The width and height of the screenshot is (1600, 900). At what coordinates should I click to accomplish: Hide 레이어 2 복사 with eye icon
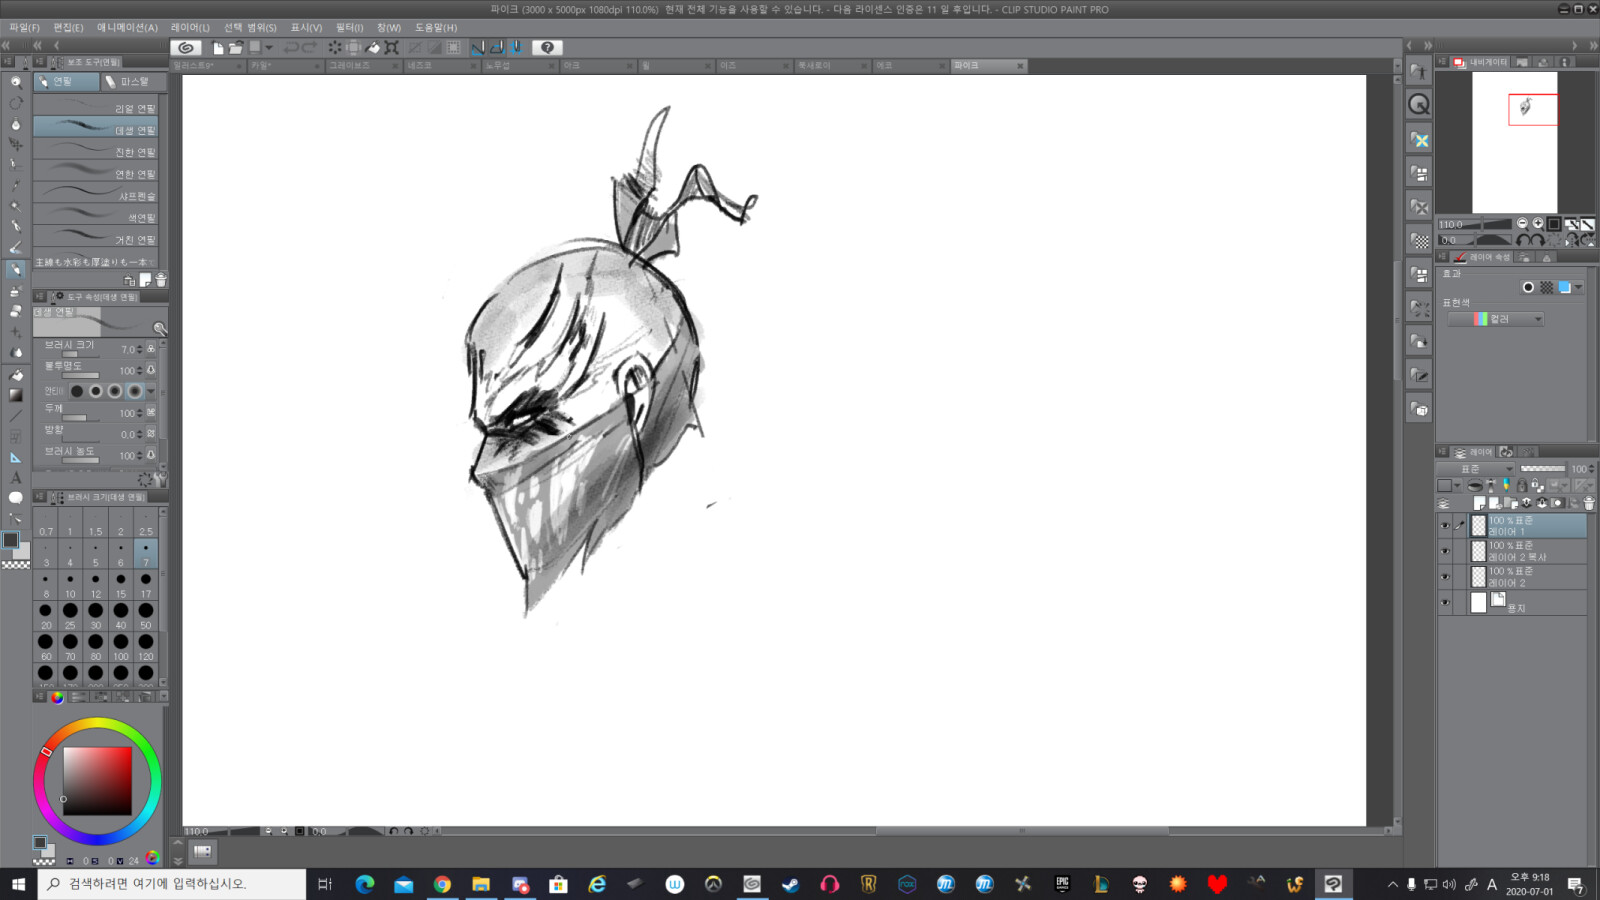[x=1445, y=551]
